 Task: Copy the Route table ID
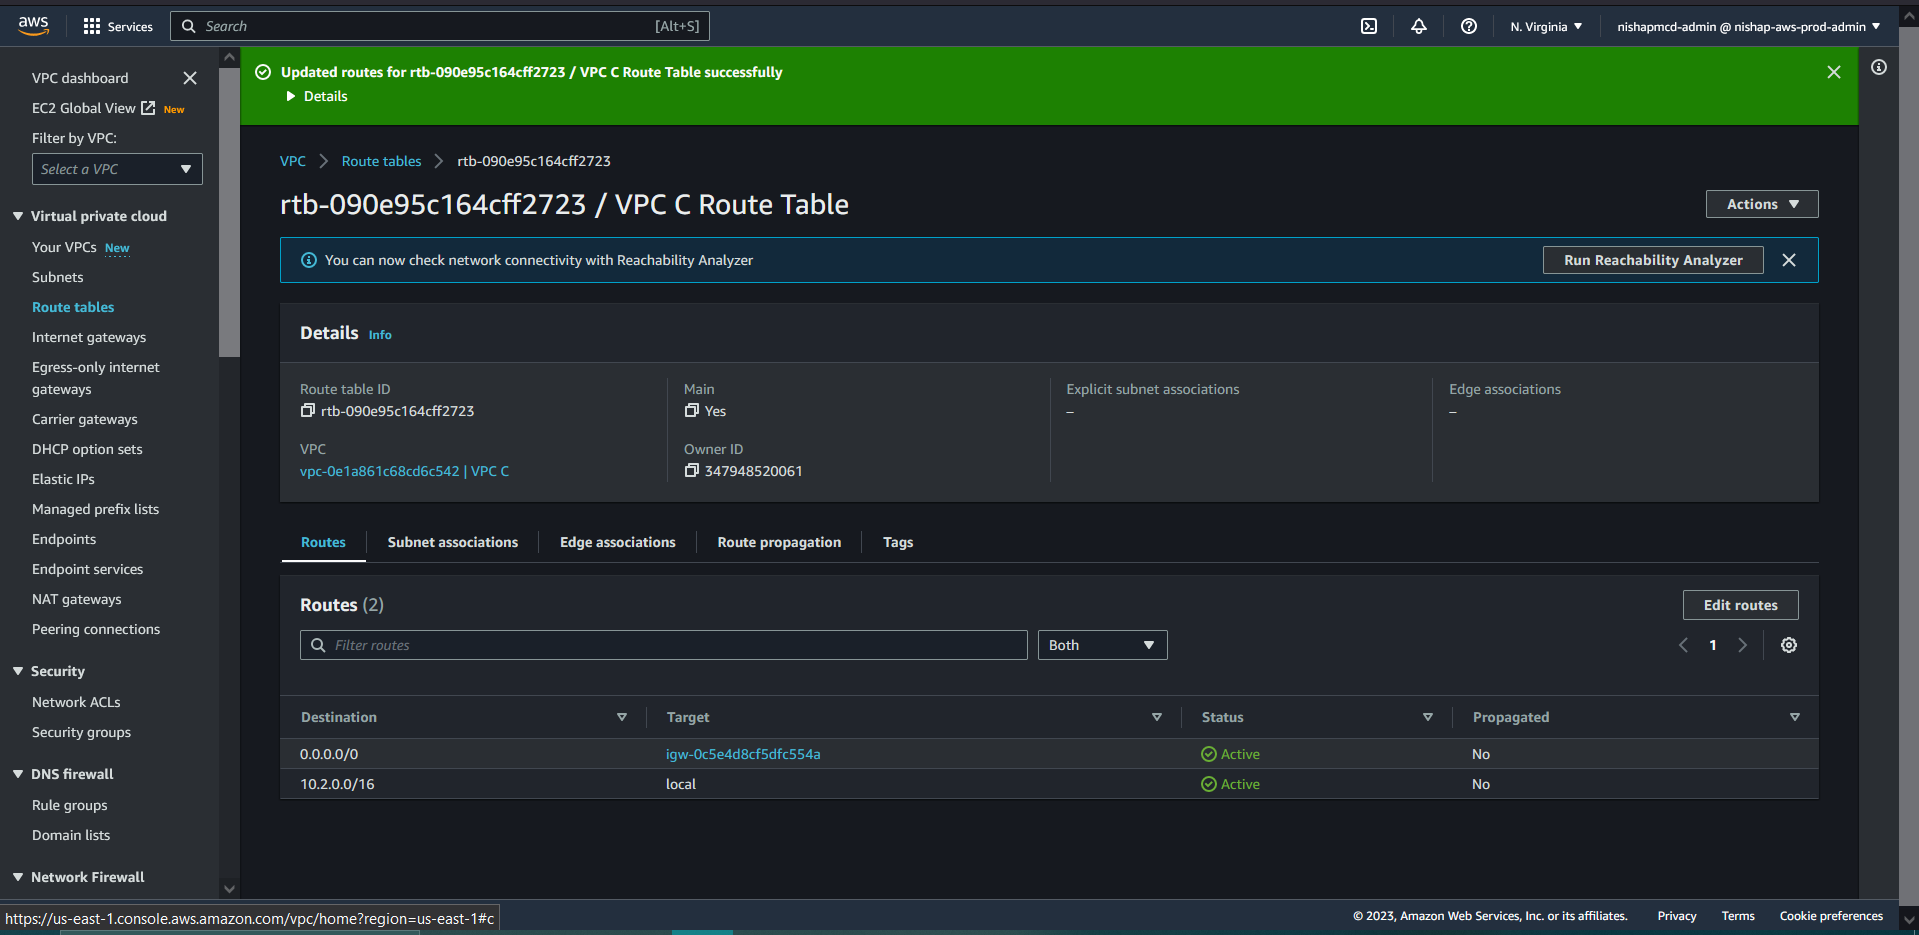pos(308,411)
